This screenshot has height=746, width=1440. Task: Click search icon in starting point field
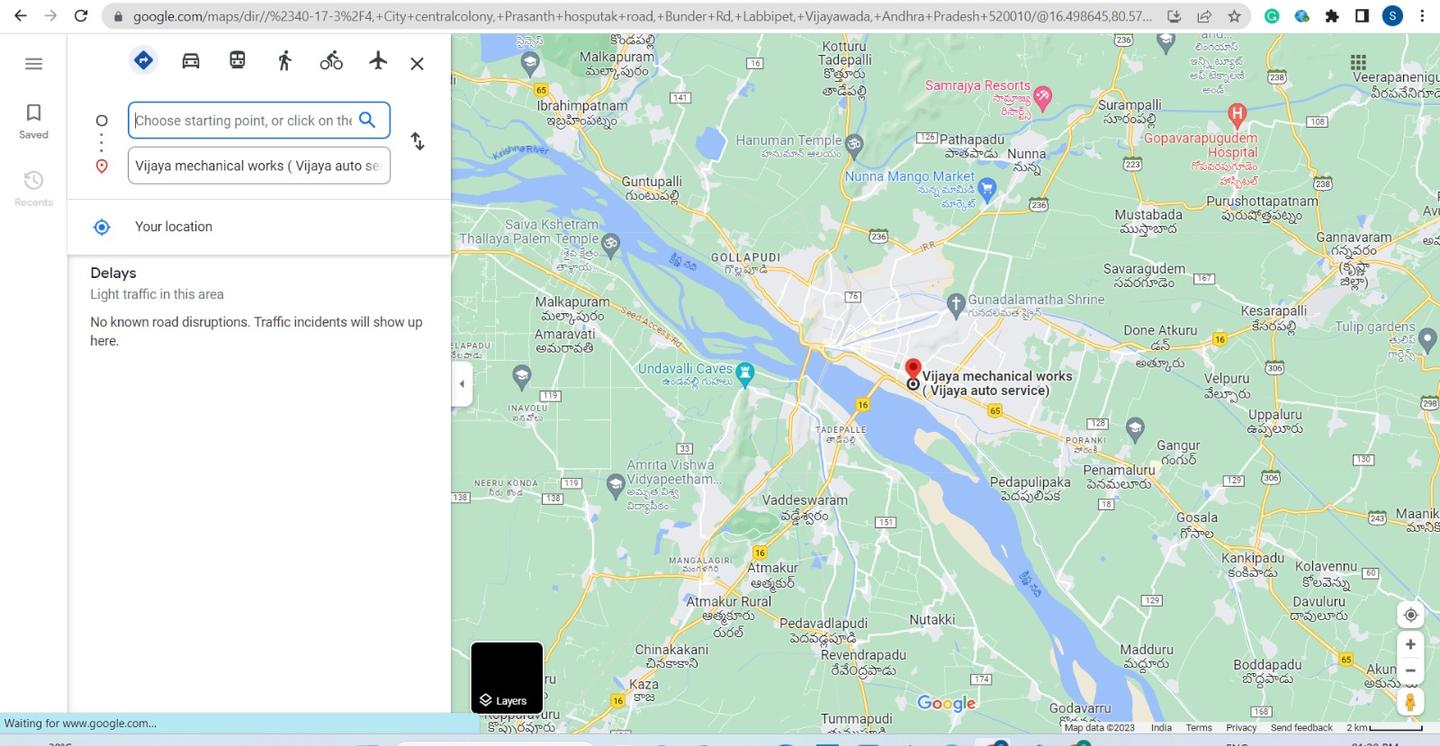(367, 120)
